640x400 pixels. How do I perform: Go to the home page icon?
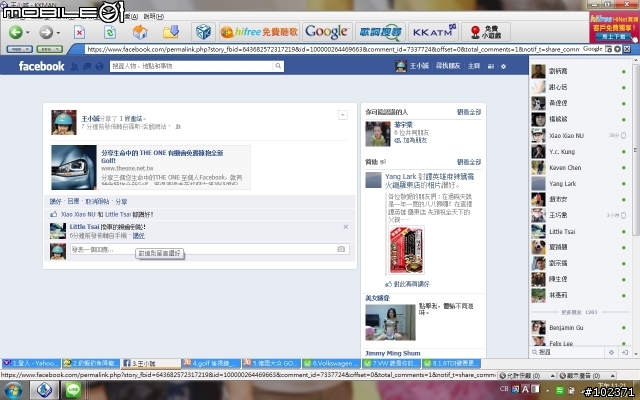coord(140,32)
